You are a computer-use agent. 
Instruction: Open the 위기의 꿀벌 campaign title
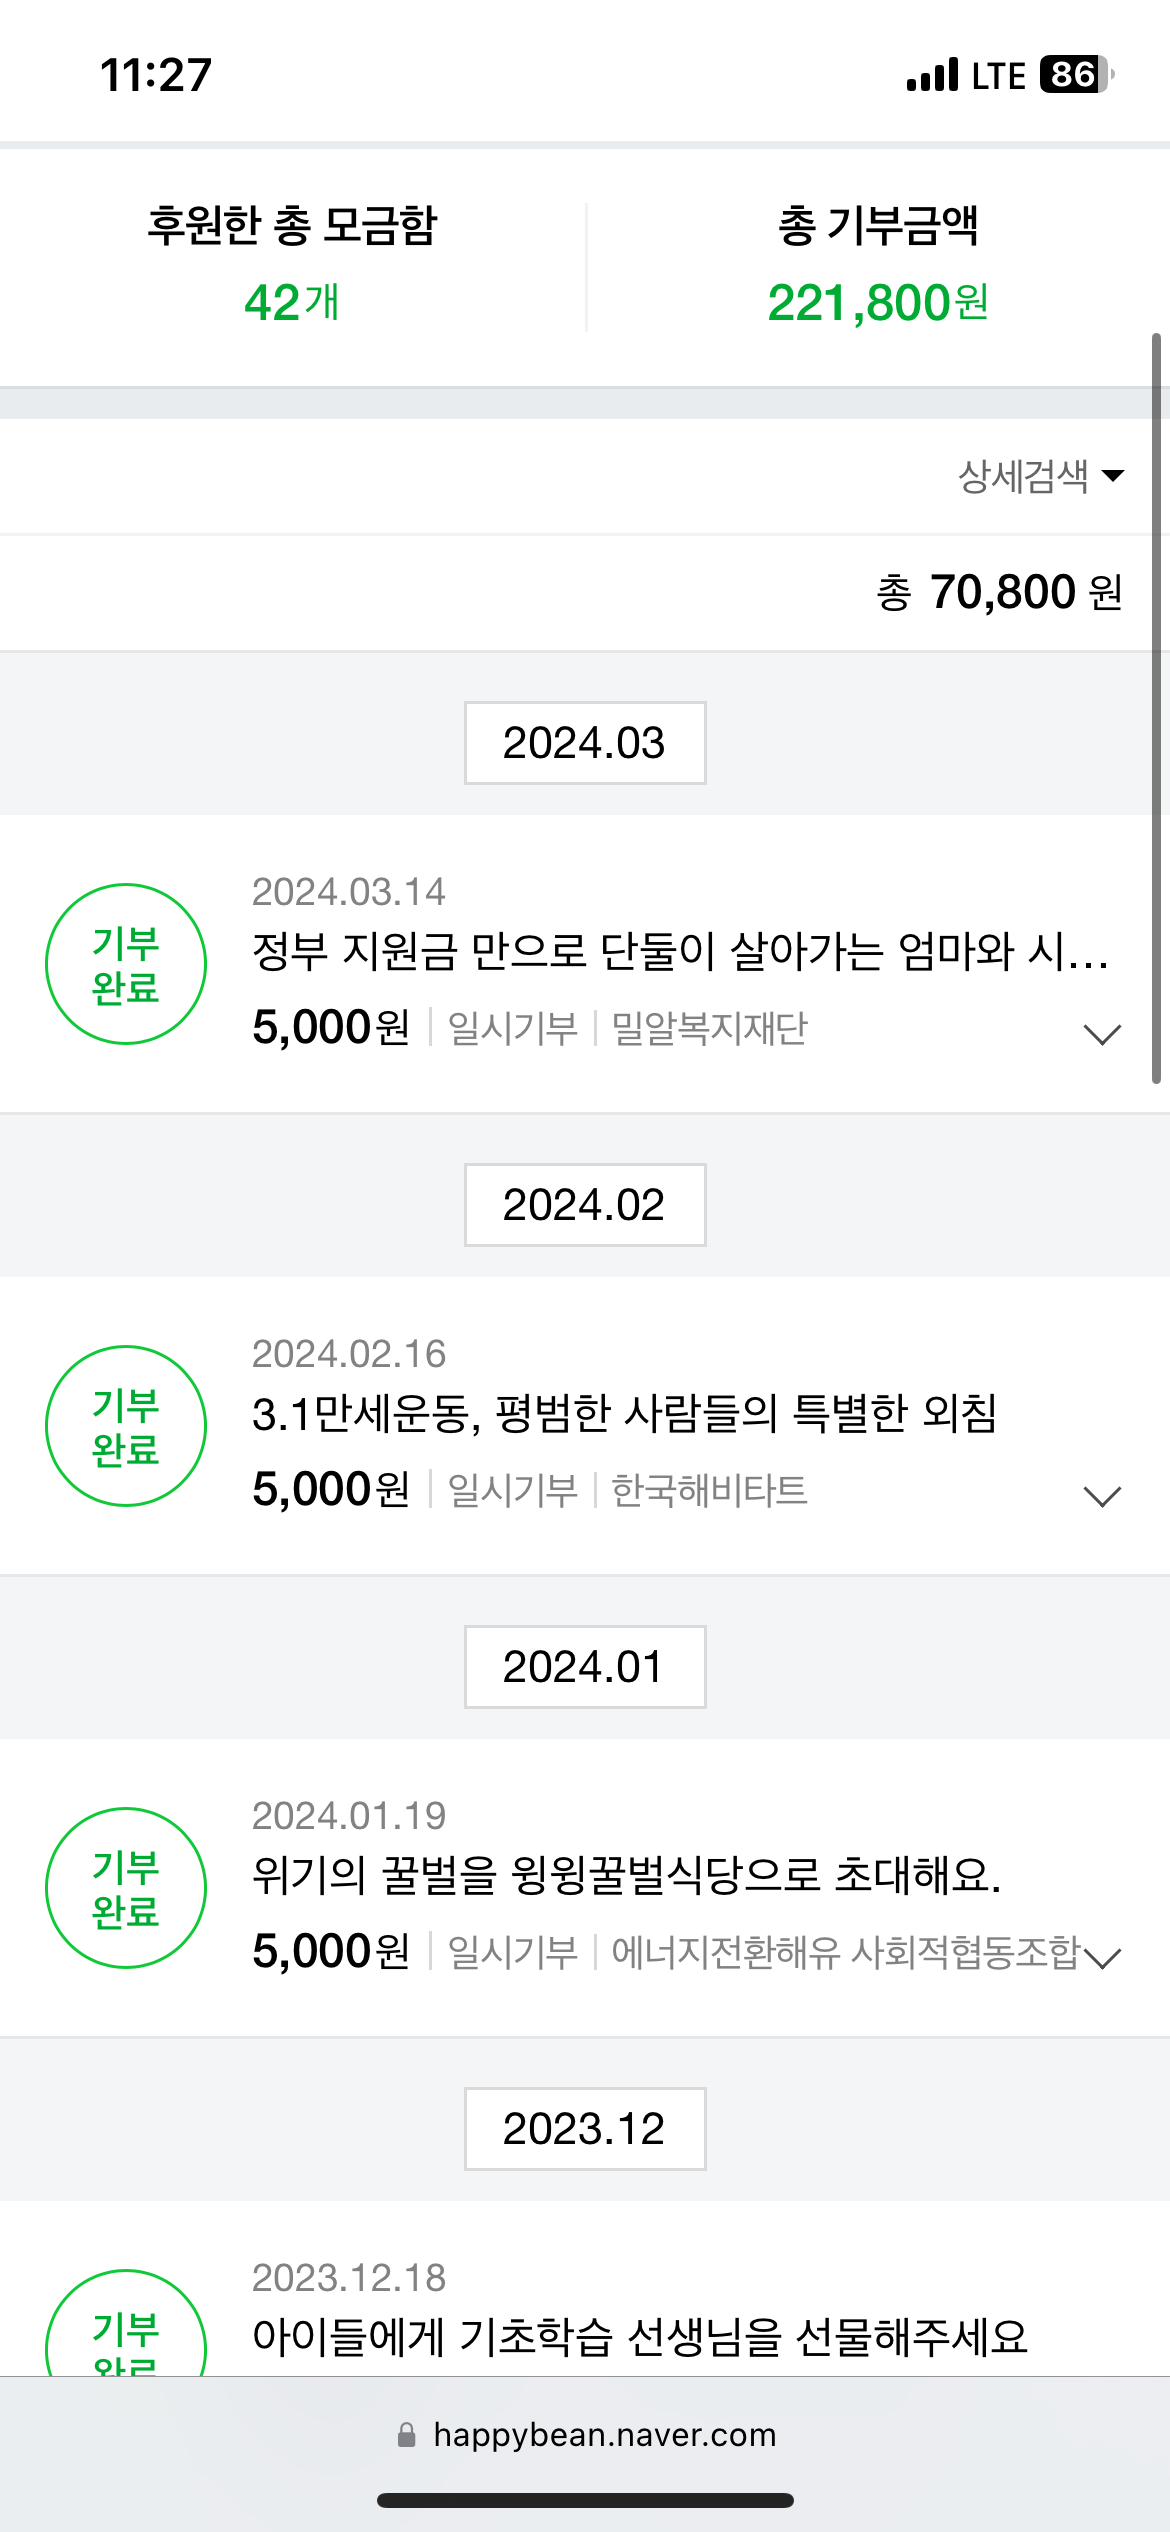pos(626,1876)
